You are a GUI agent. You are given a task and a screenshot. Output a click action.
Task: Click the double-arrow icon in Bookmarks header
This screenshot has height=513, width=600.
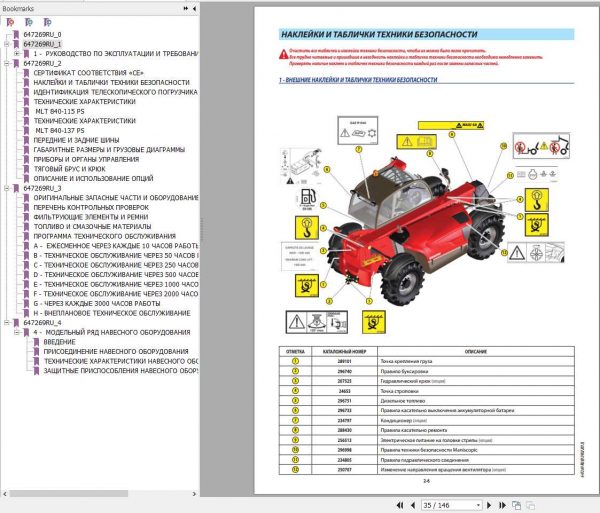pyautogui.click(x=186, y=8)
